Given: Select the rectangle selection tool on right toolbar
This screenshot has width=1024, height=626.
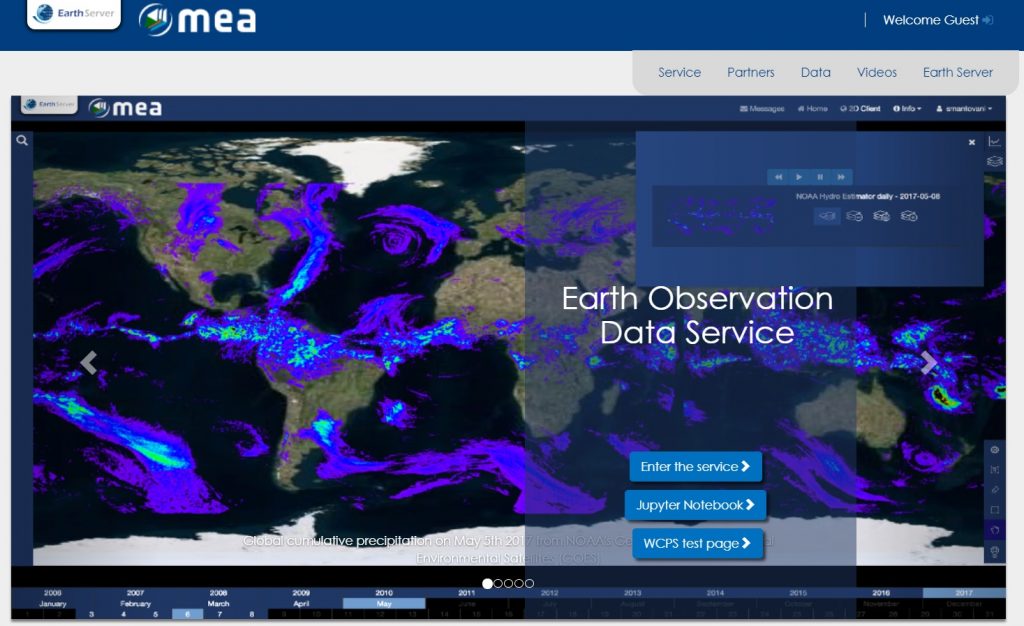Looking at the screenshot, I should (994, 510).
